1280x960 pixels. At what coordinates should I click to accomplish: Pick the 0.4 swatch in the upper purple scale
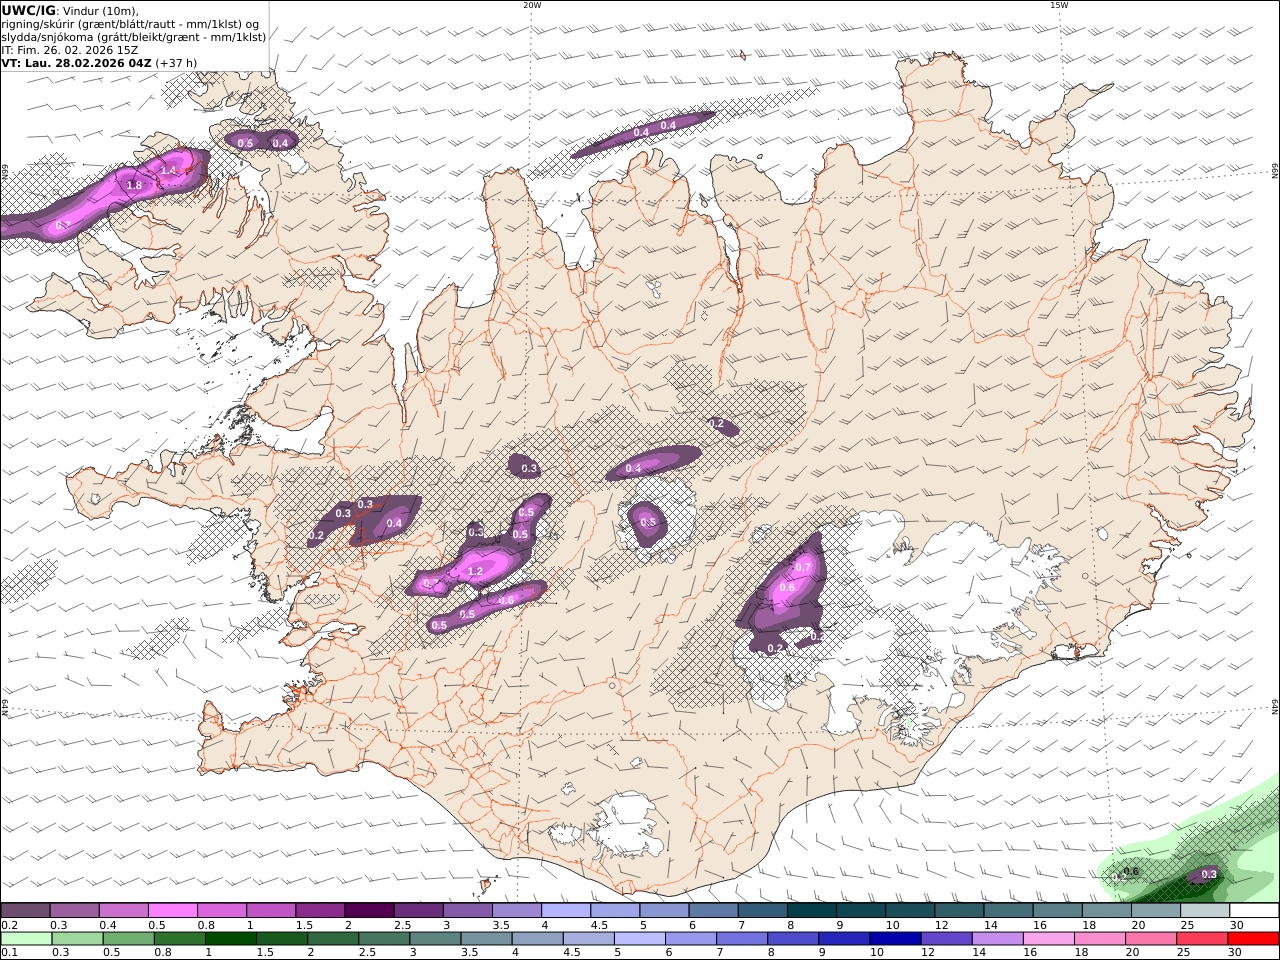point(123,910)
